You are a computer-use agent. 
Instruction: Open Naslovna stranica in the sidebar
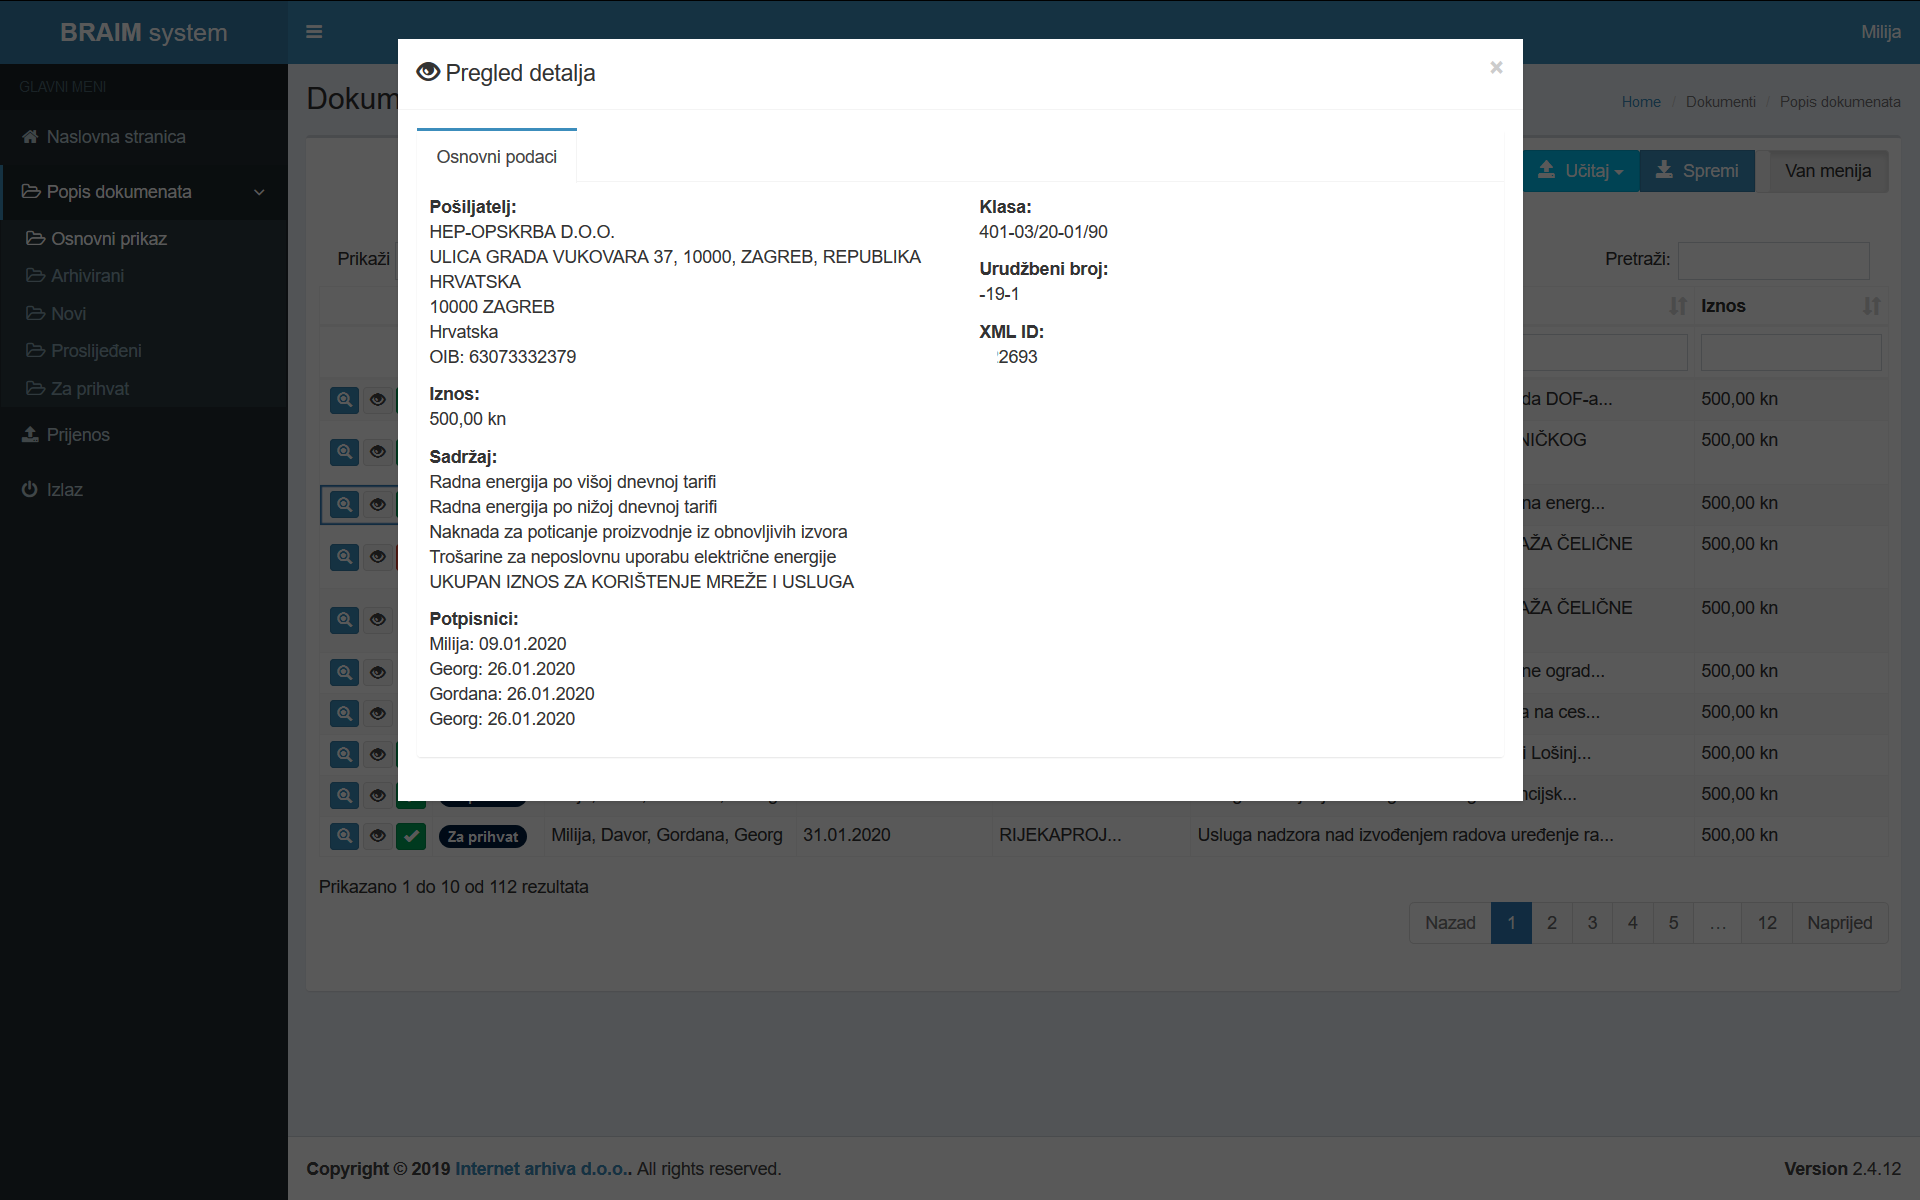tap(144, 137)
